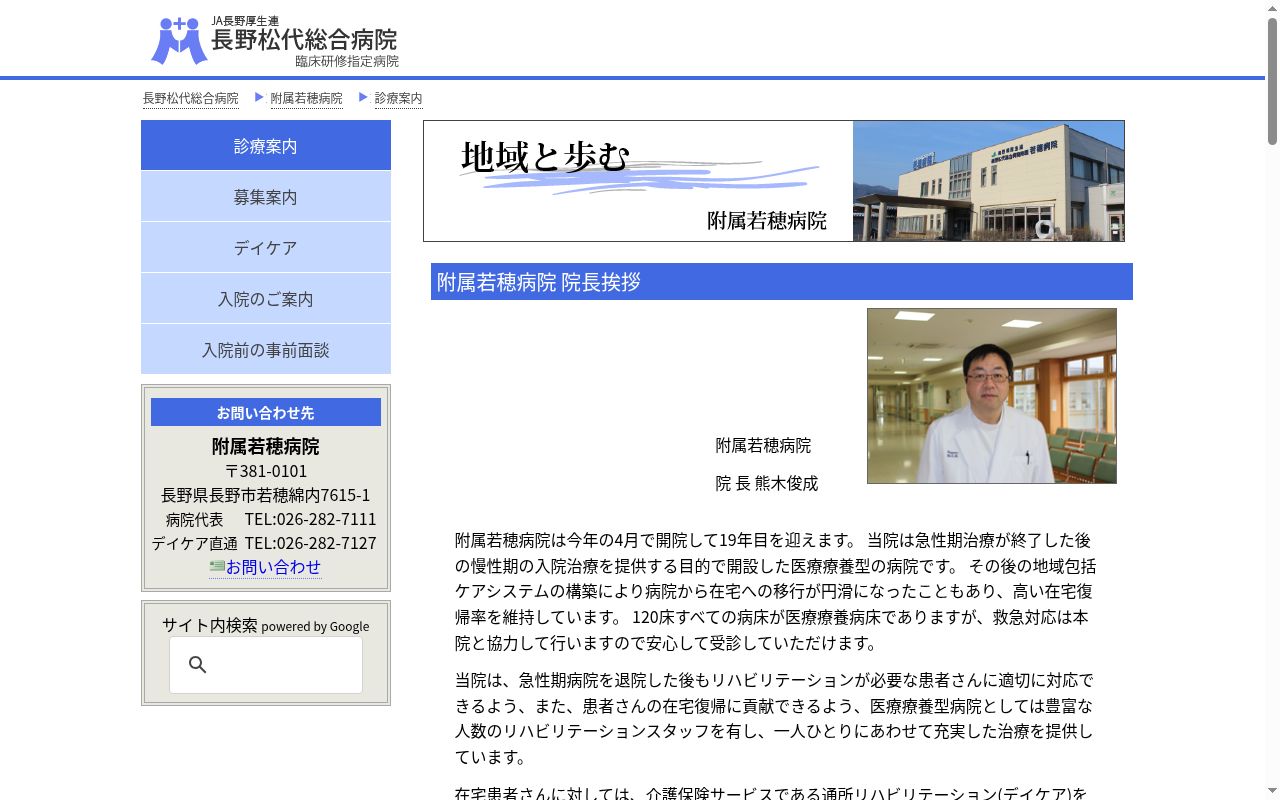Click the TEL:026-282-7111 phone number

[311, 519]
